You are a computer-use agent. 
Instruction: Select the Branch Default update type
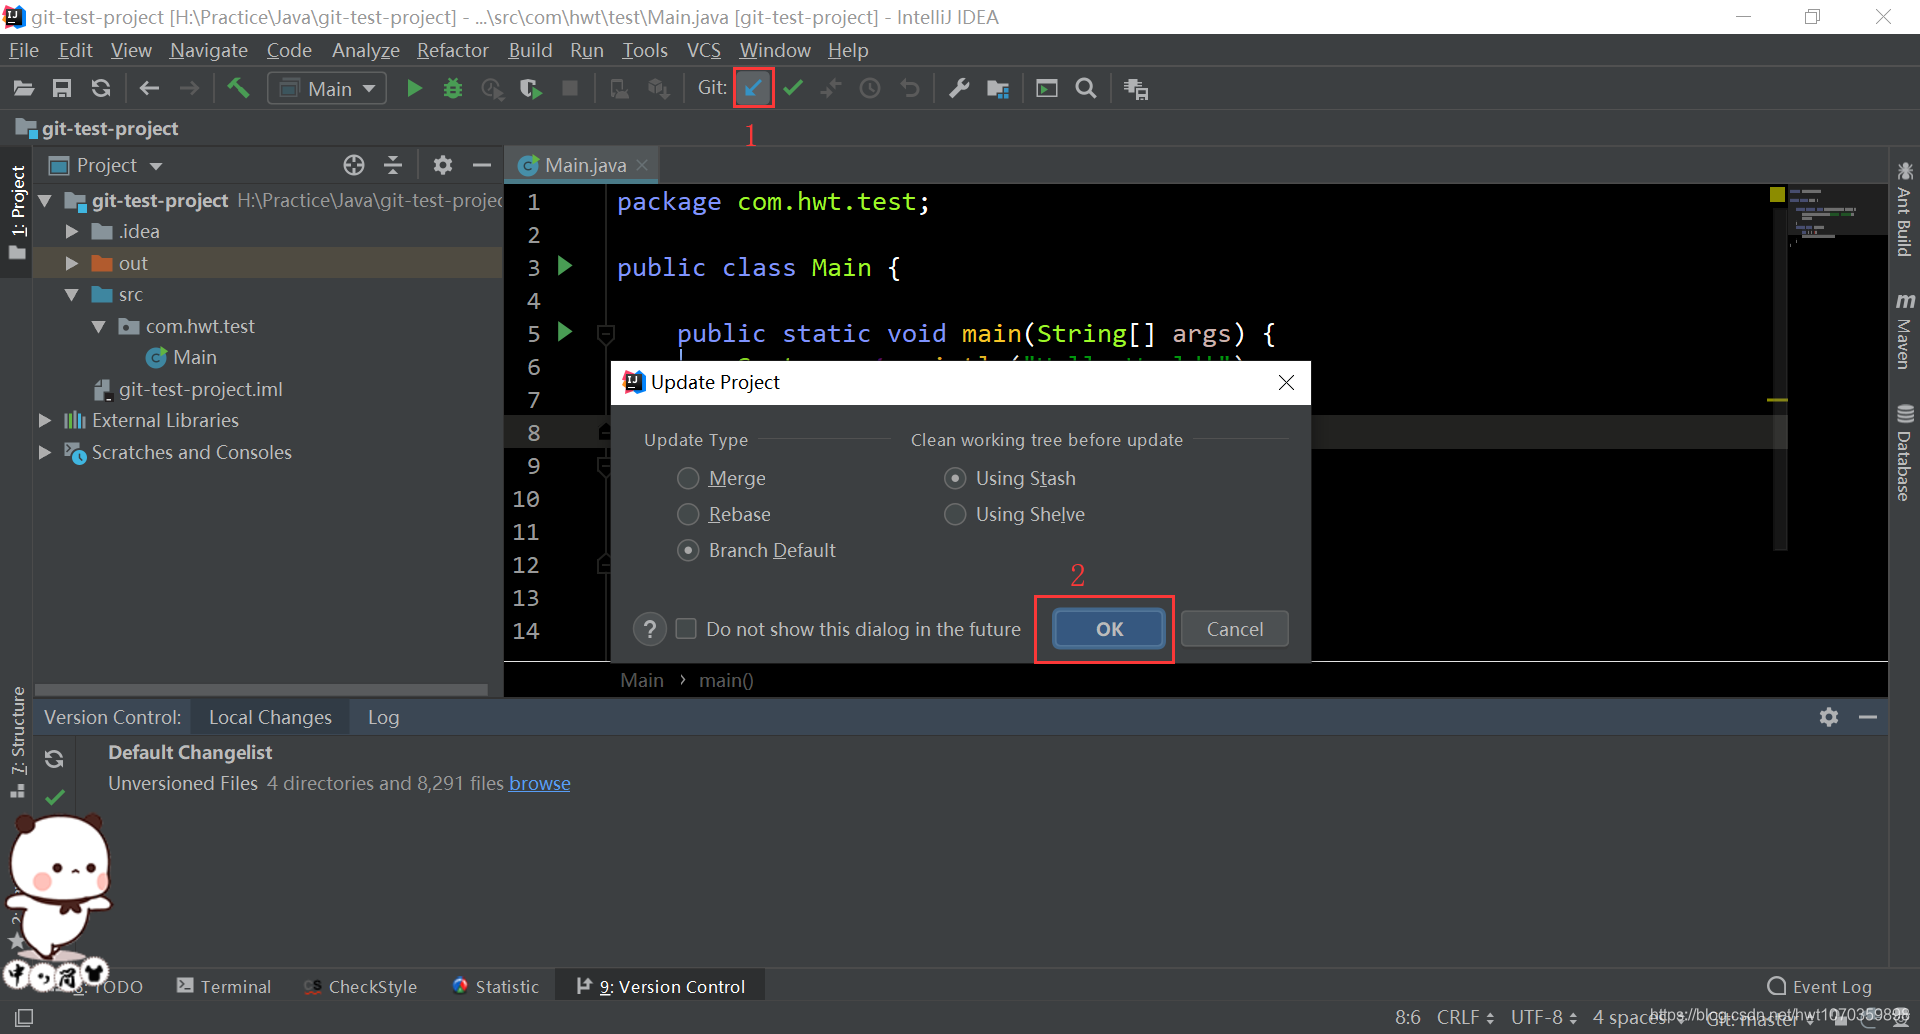(756, 550)
